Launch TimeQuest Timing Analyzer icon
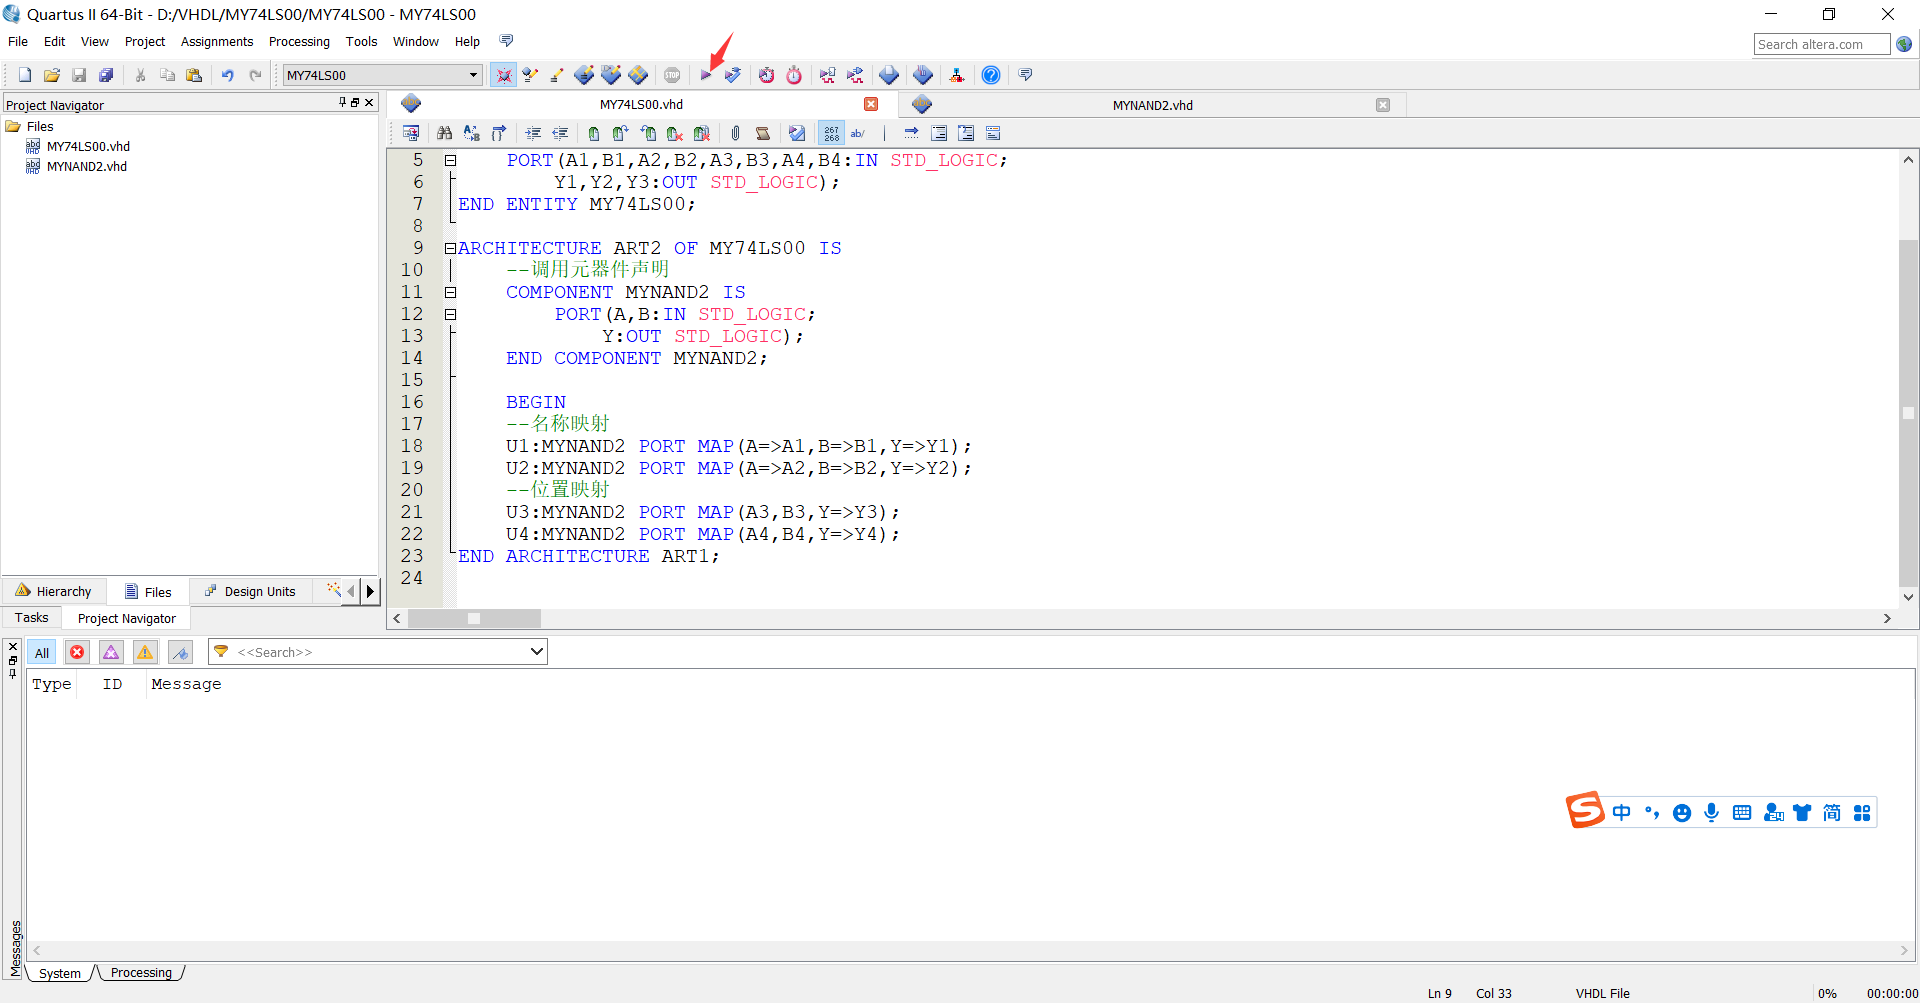Viewport: 1920px width, 1003px height. tap(794, 75)
